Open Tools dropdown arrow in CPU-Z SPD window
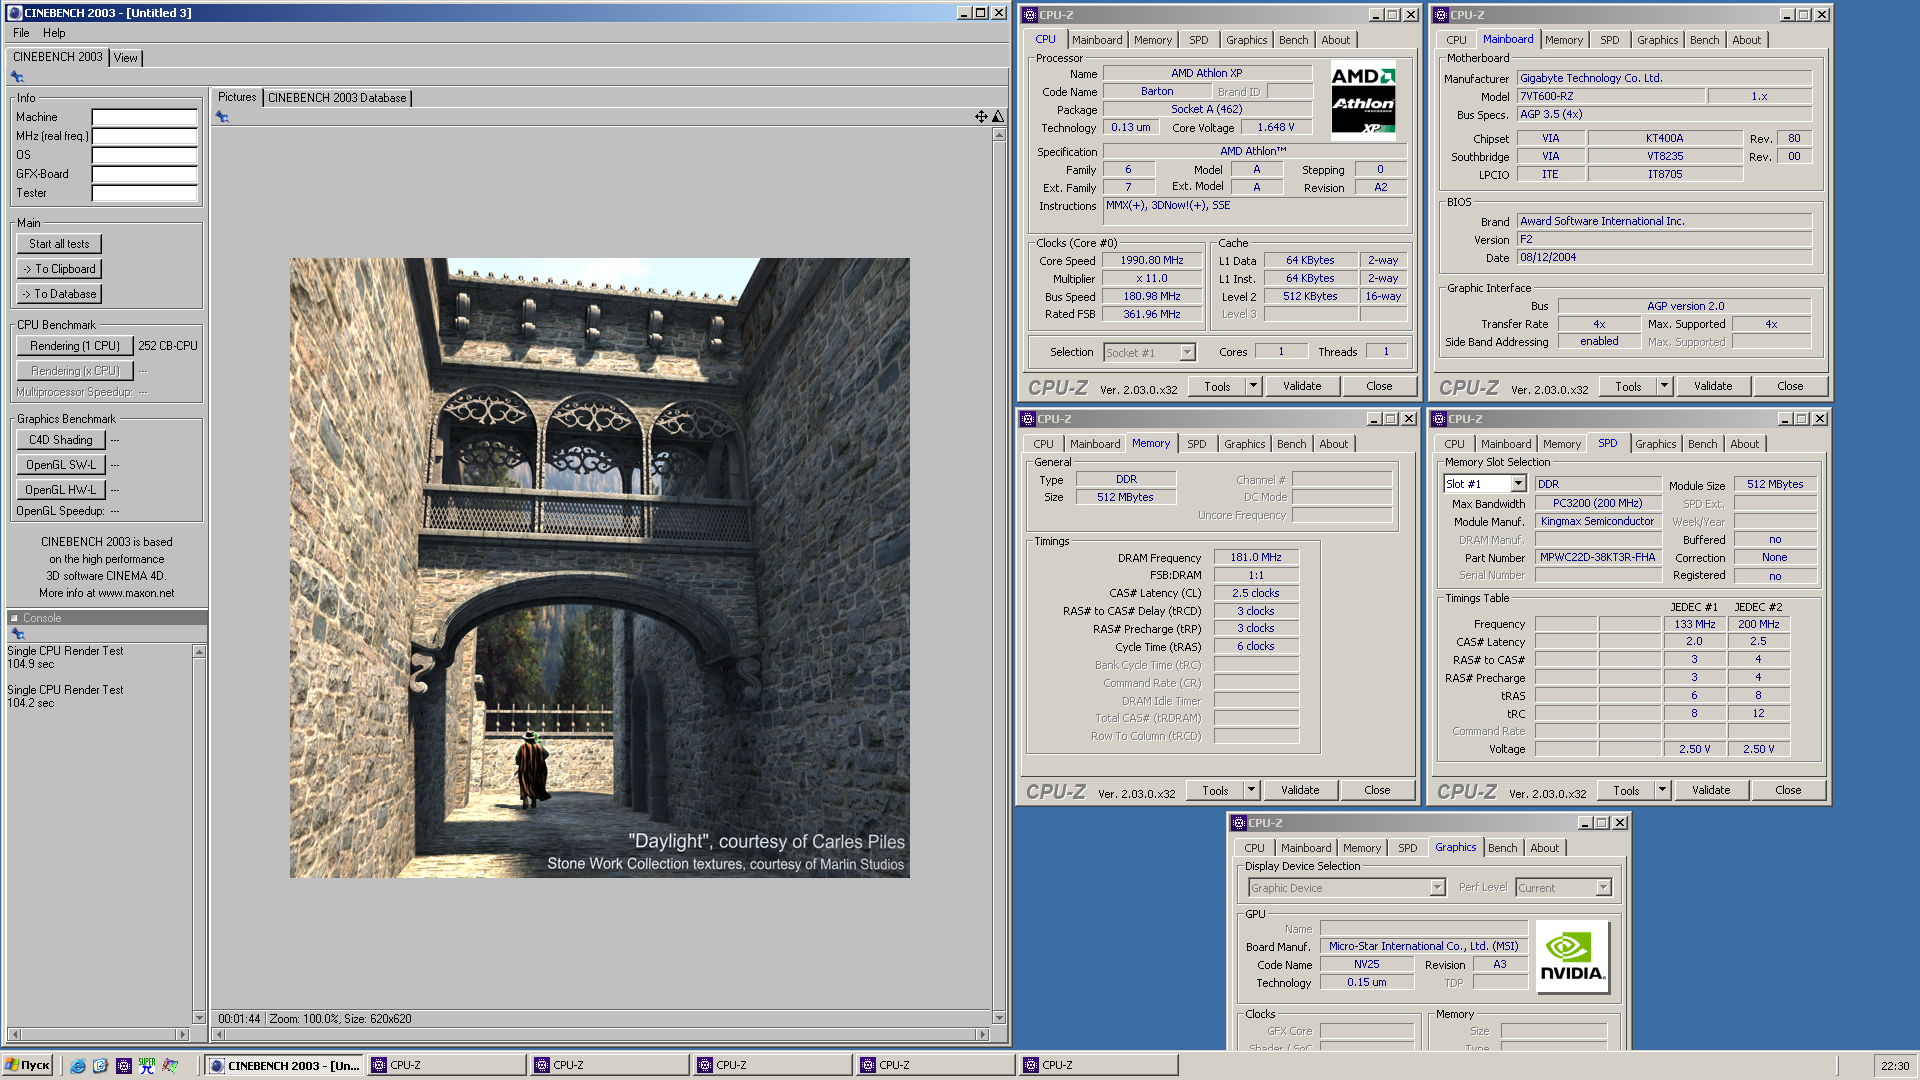The width and height of the screenshot is (1920, 1080). (1662, 790)
